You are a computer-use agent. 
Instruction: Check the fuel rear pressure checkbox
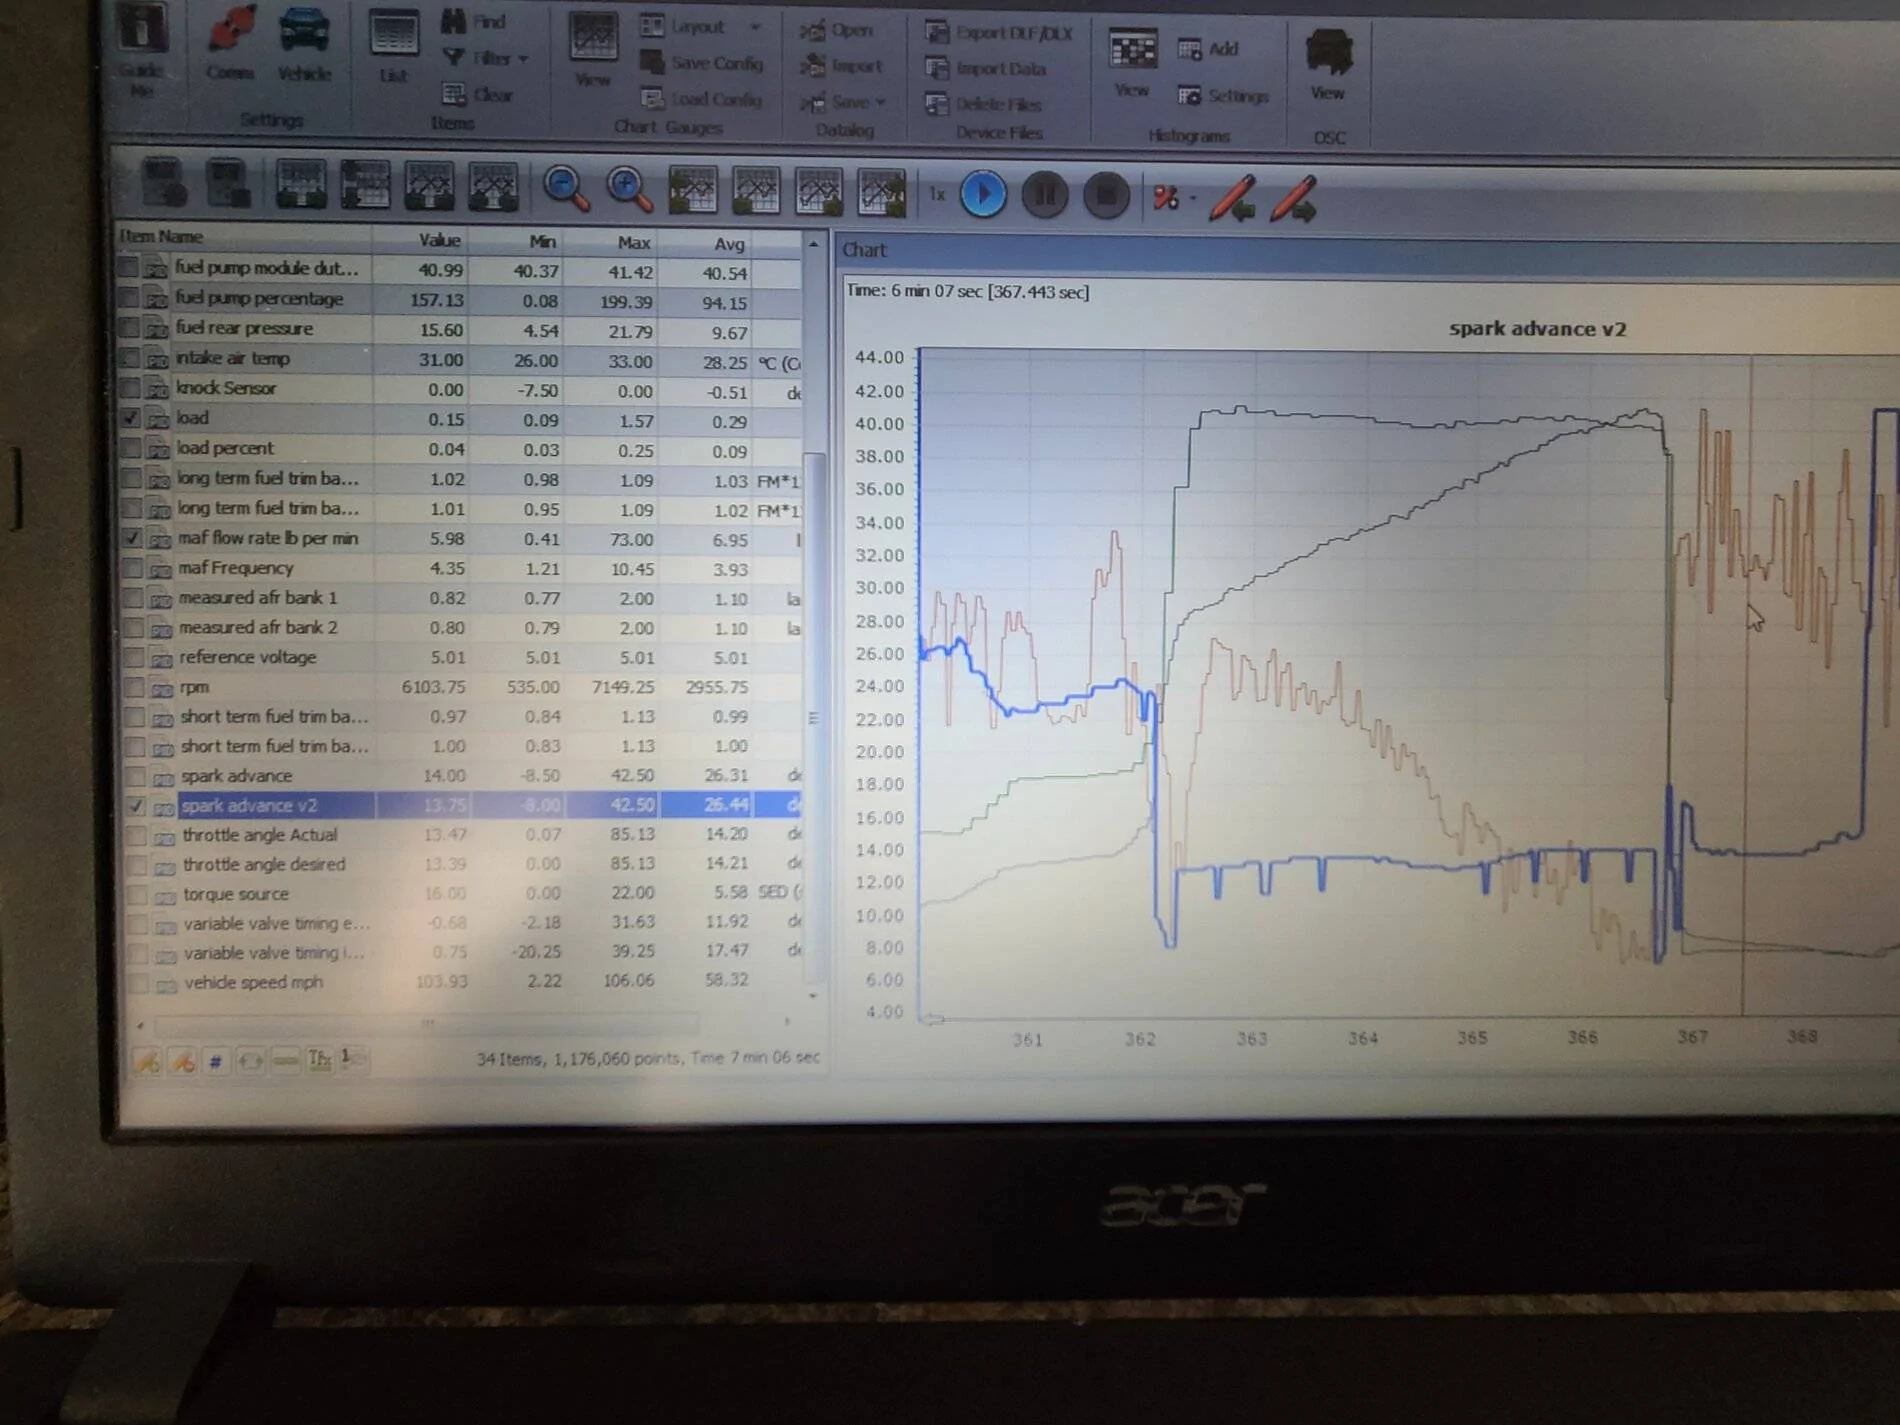point(128,328)
